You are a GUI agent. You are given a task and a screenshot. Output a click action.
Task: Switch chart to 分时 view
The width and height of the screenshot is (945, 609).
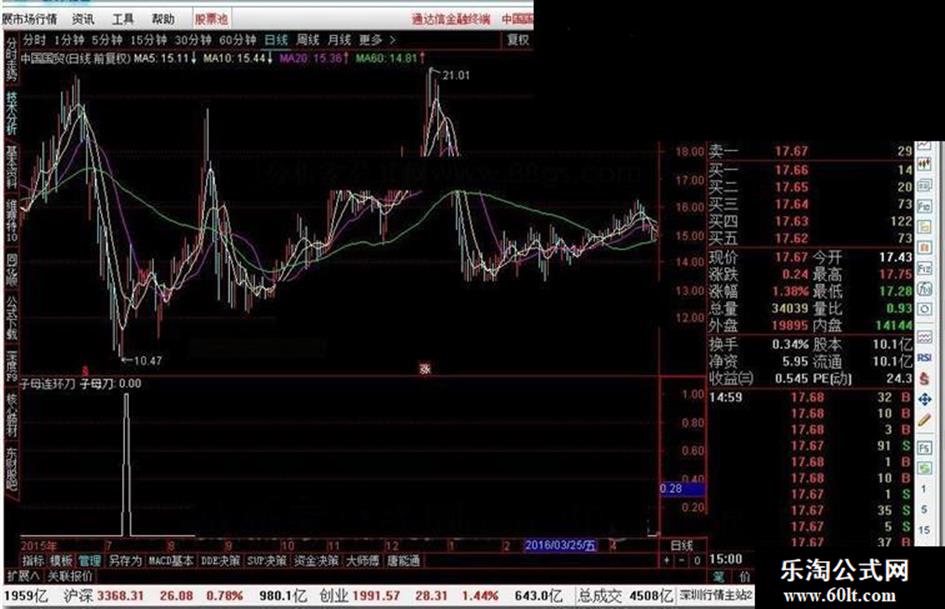click(x=34, y=40)
